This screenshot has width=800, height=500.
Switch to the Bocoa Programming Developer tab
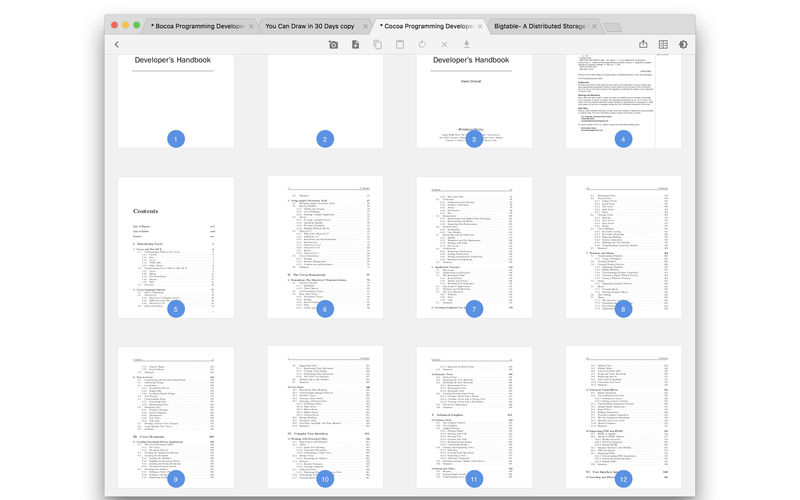[201, 26]
